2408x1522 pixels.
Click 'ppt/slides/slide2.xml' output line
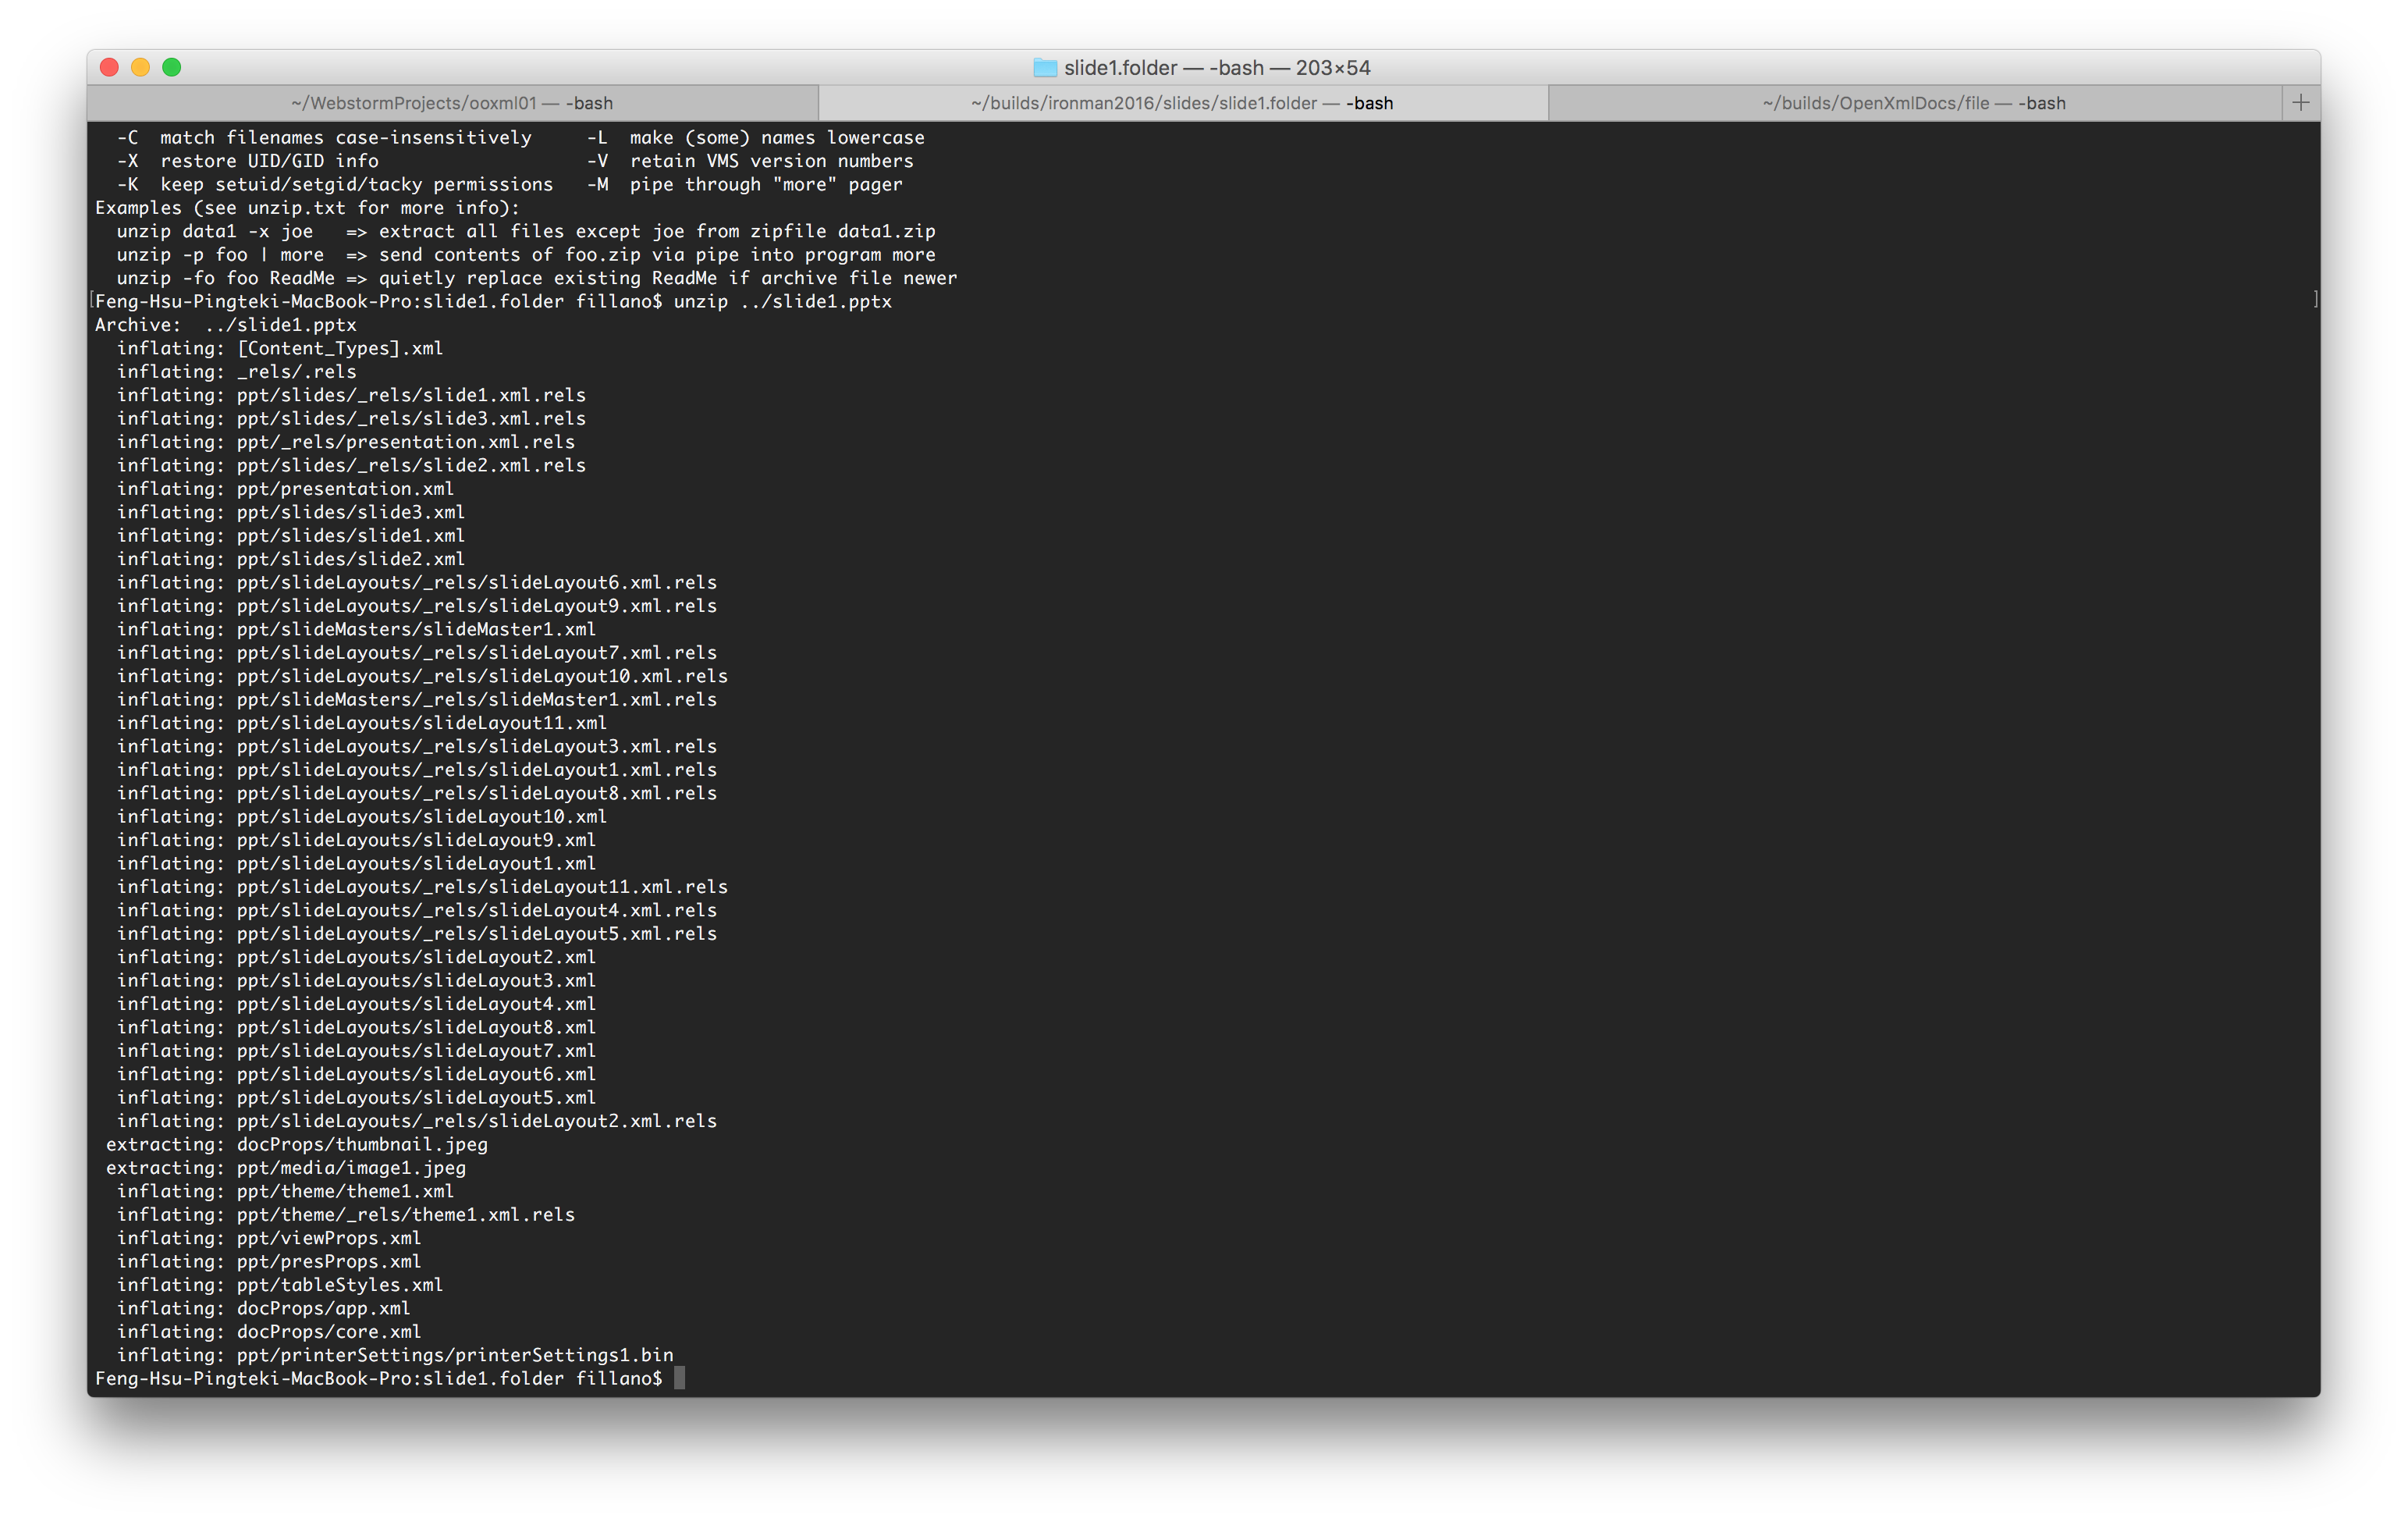[x=291, y=559]
